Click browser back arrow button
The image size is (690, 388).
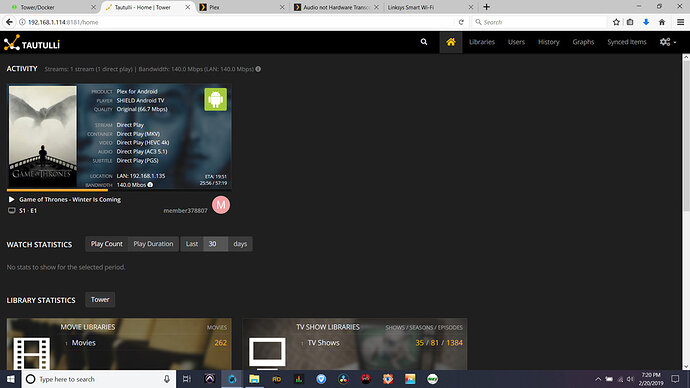click(x=9, y=22)
